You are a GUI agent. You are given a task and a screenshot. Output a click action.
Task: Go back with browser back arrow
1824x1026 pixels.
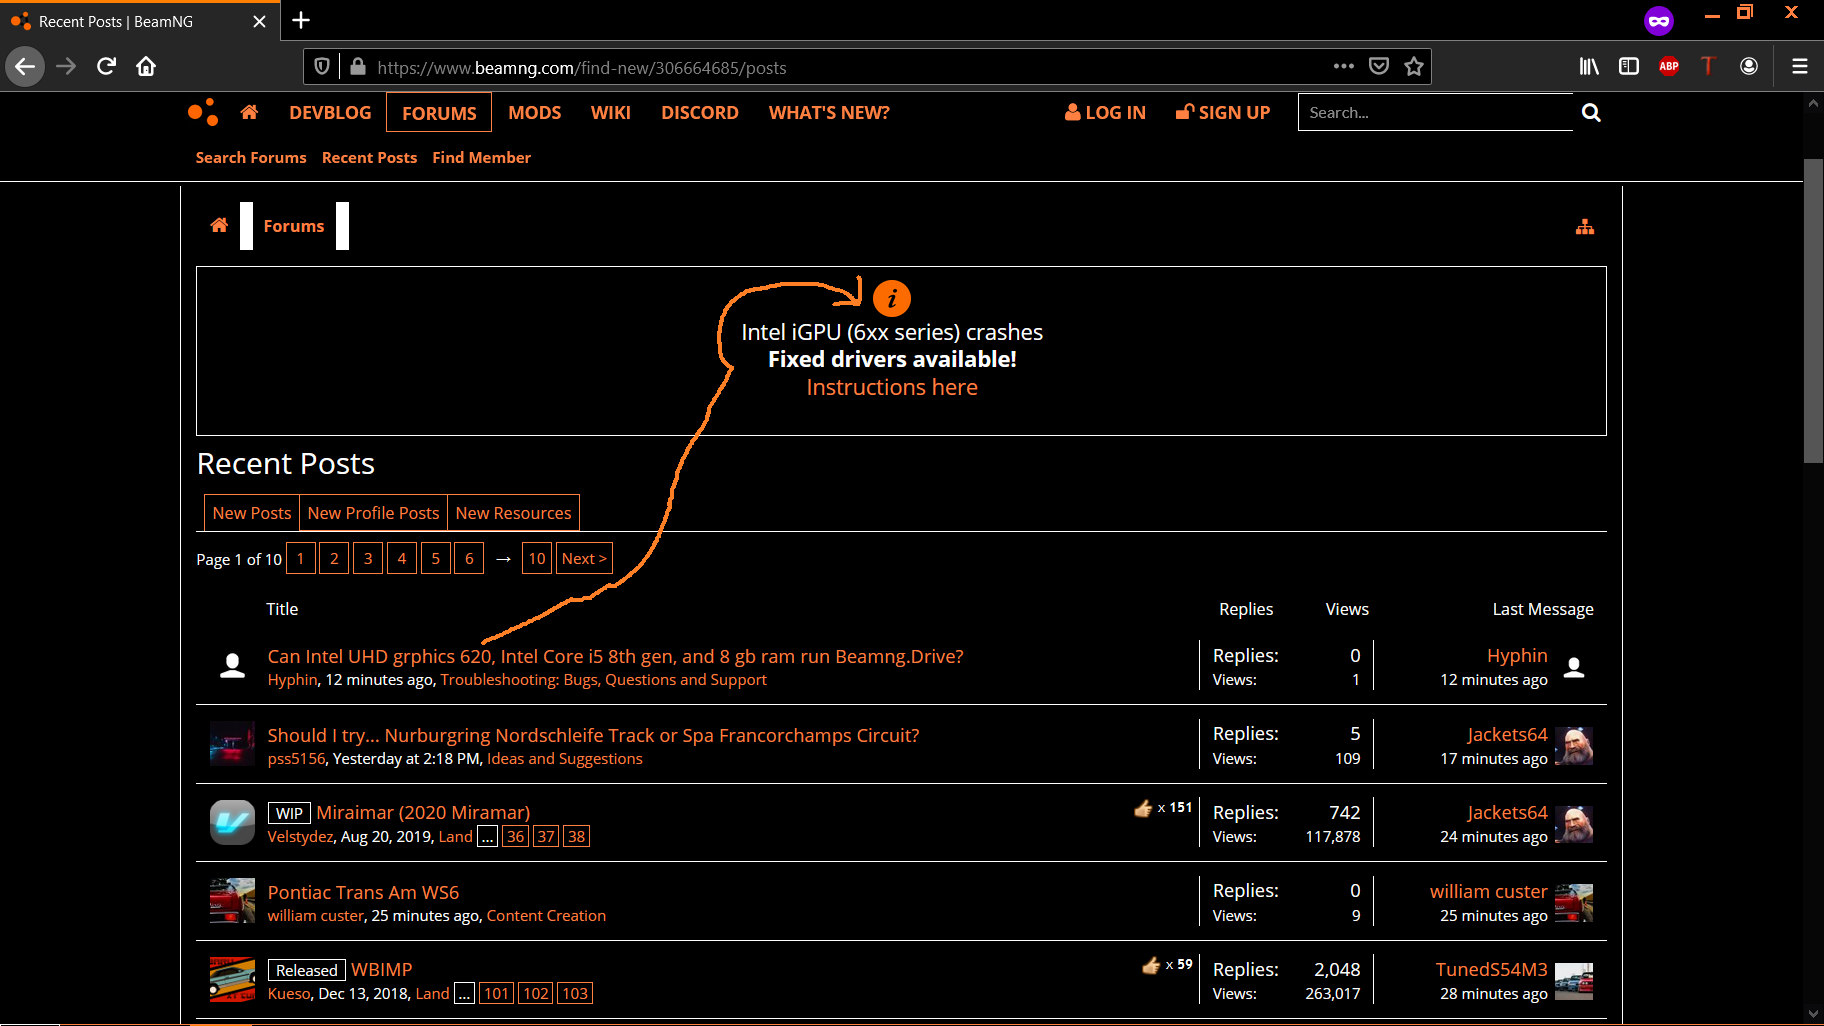point(25,67)
